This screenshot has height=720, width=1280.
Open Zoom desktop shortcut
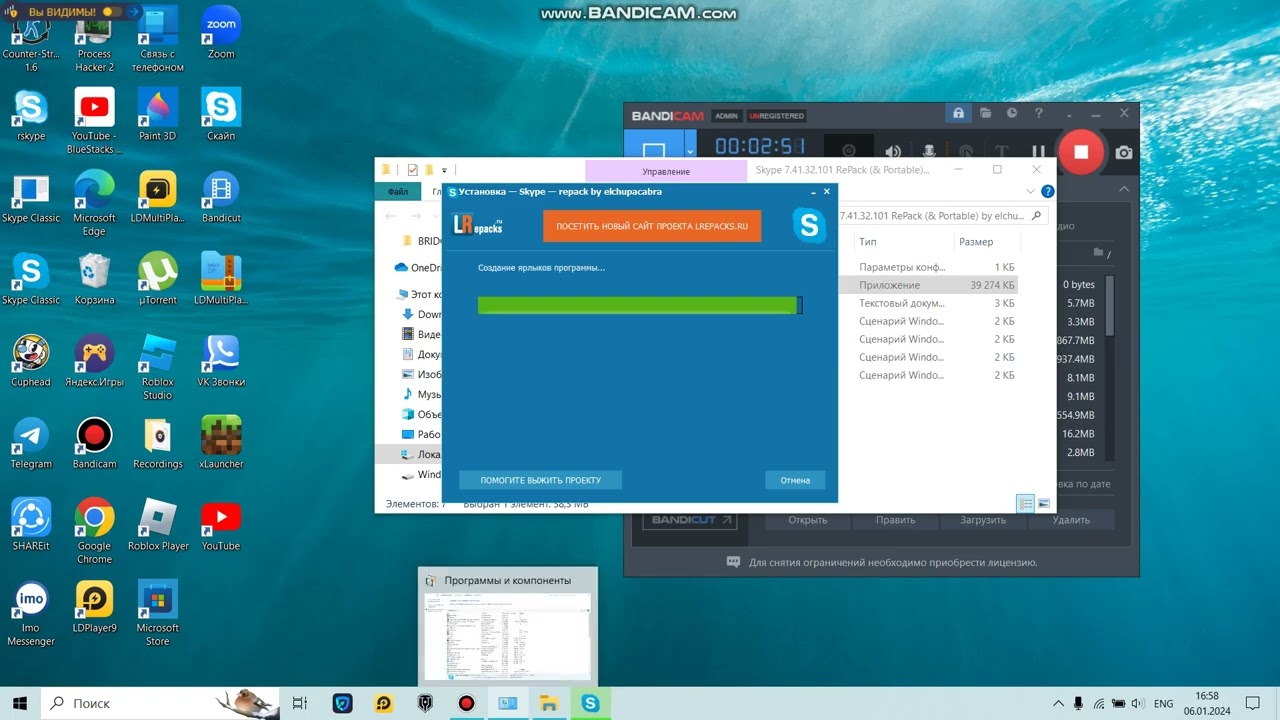tap(221, 32)
